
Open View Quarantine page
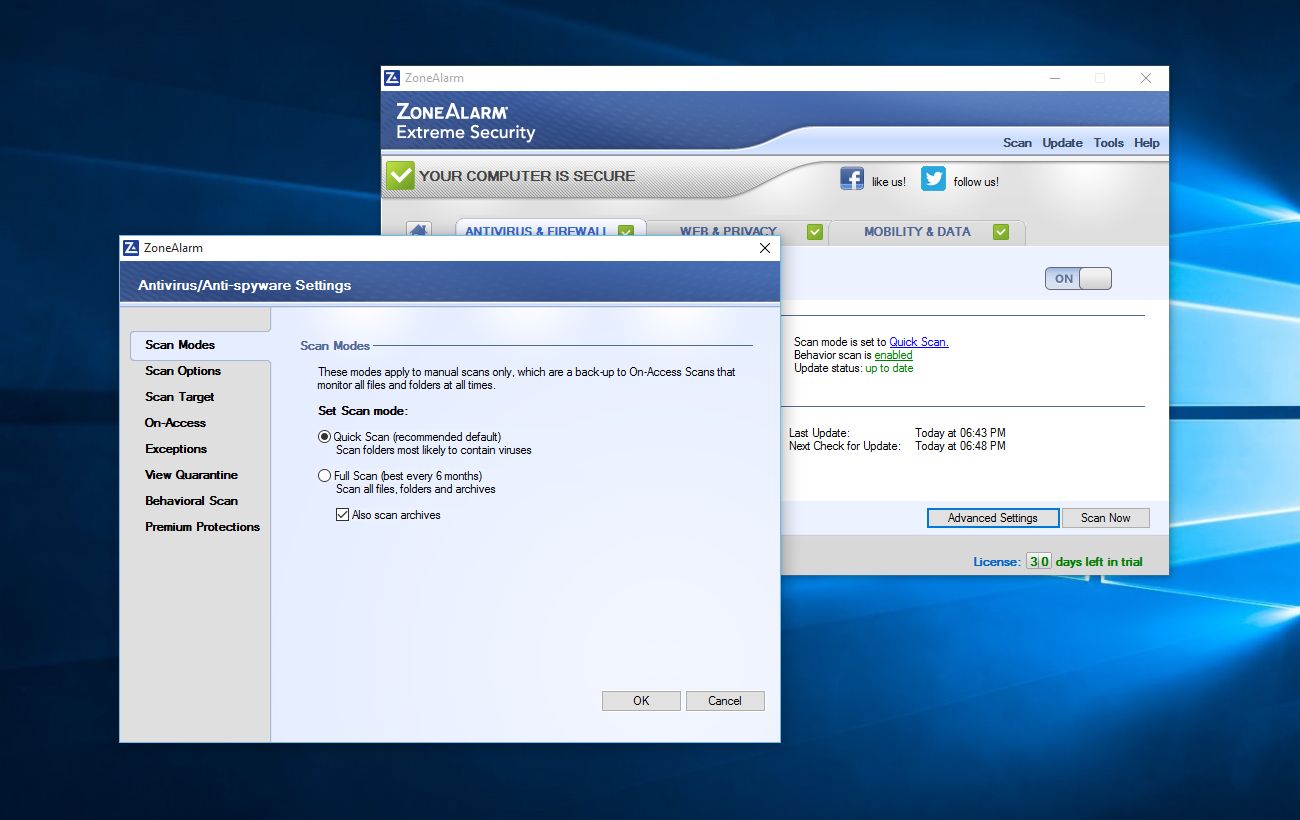pos(191,475)
